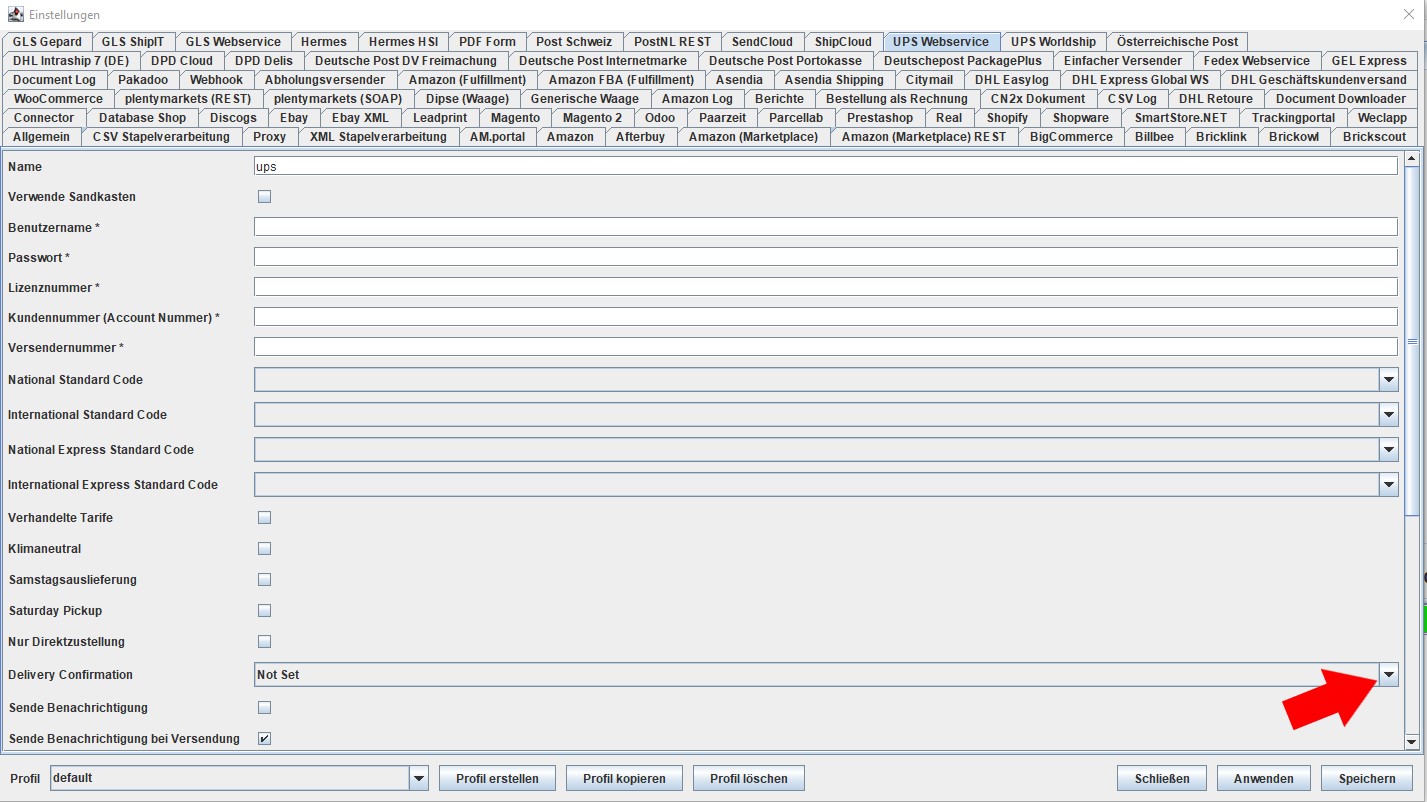Uncheck Sende Benachrichtigung bei Versendung

tap(265, 739)
